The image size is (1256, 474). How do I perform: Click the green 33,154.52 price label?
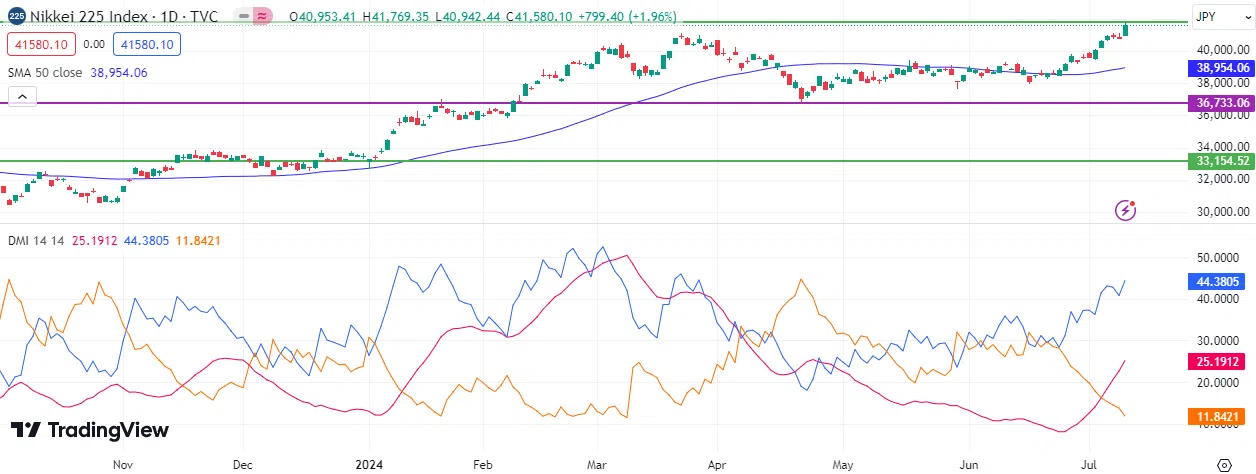(1223, 161)
